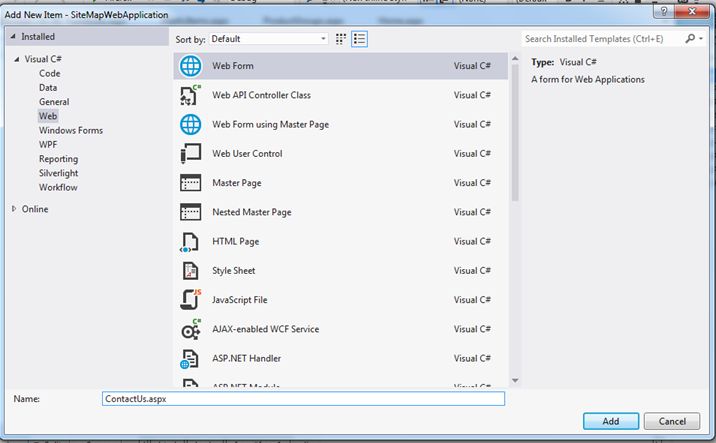Click the Cancel button
The height and width of the screenshot is (443, 716).
(x=672, y=421)
